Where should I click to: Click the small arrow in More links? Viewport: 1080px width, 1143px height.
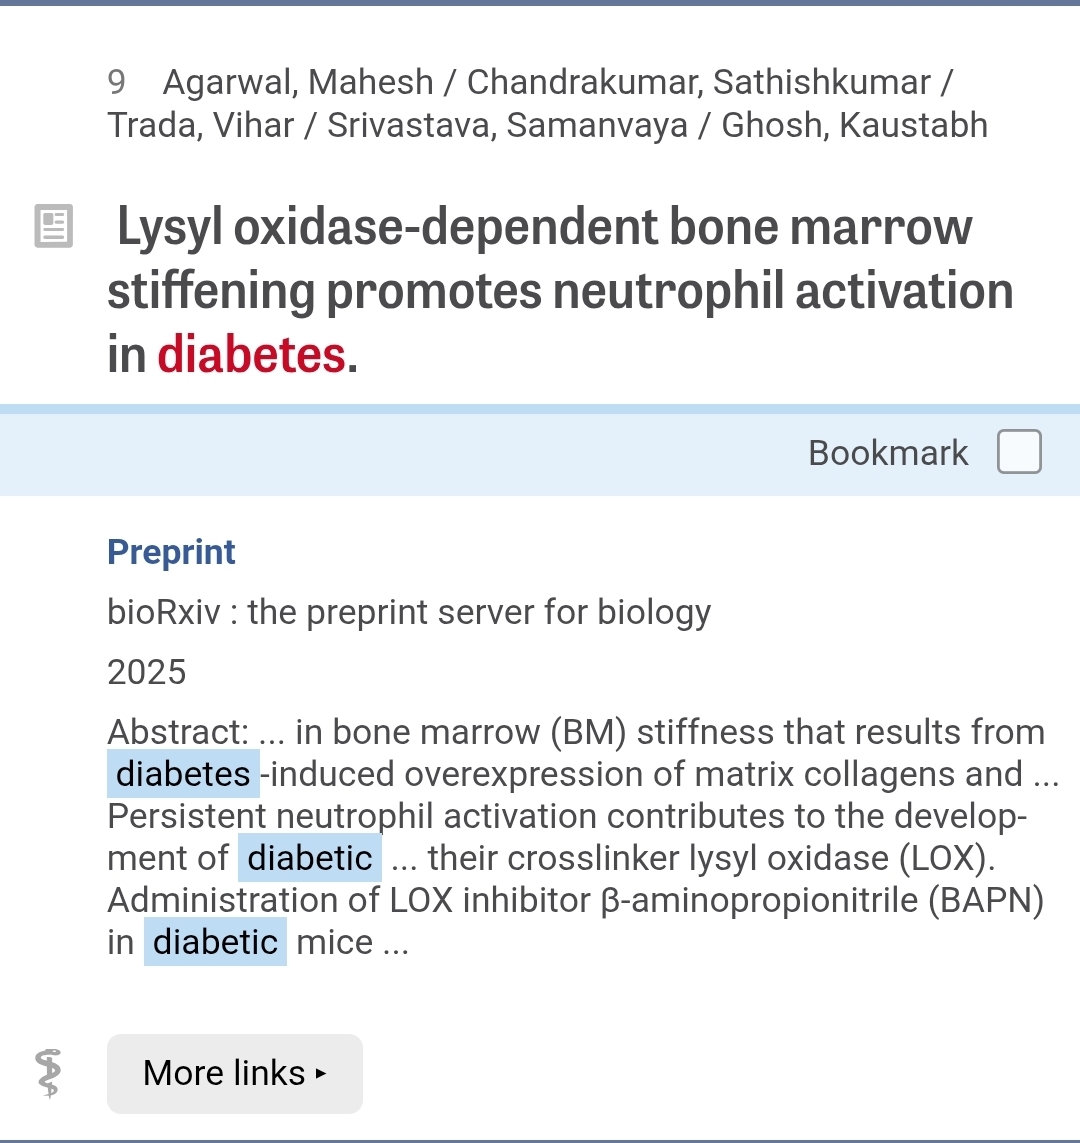[x=321, y=1074]
